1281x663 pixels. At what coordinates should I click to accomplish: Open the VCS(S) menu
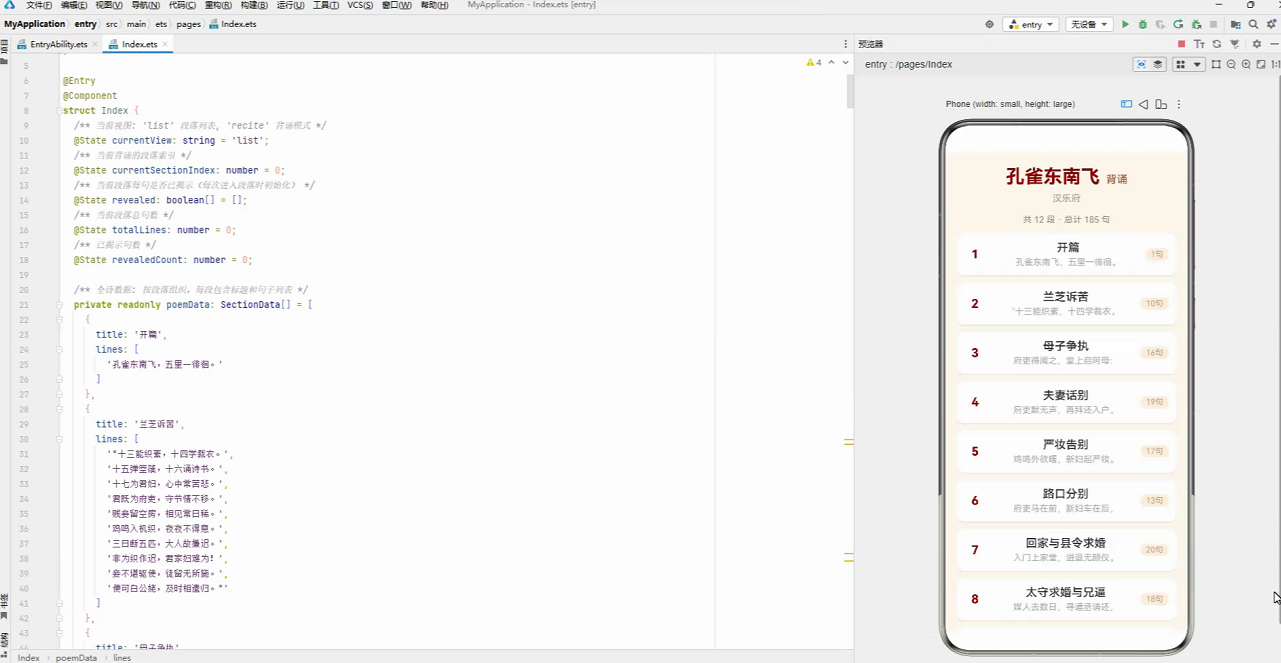coord(360,5)
